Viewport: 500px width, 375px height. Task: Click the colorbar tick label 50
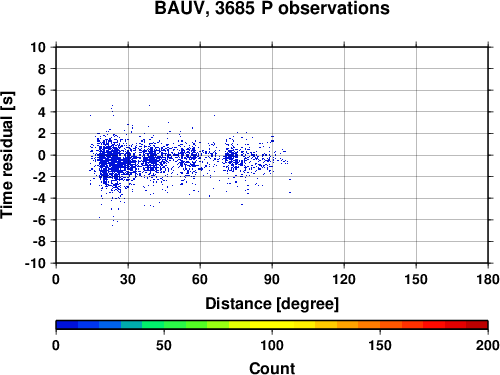tap(164, 345)
